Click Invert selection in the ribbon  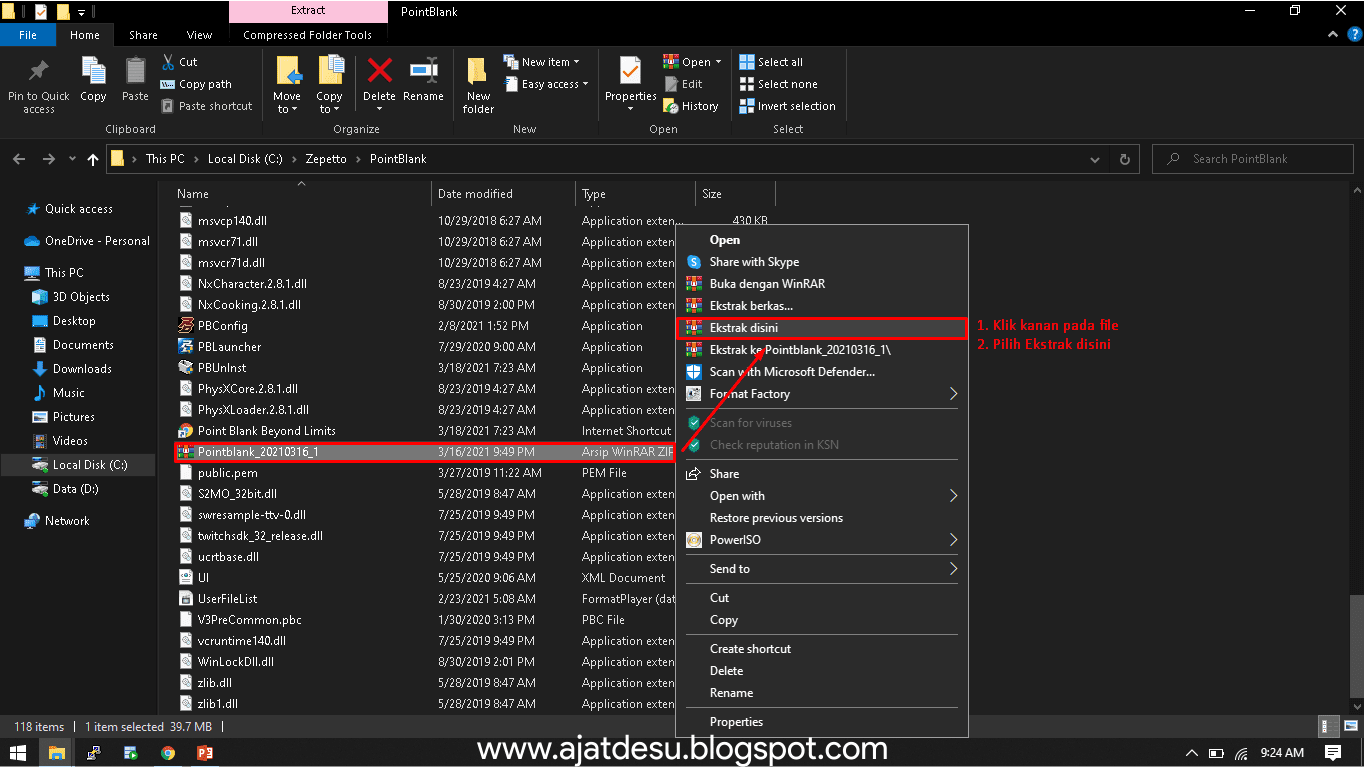[787, 106]
